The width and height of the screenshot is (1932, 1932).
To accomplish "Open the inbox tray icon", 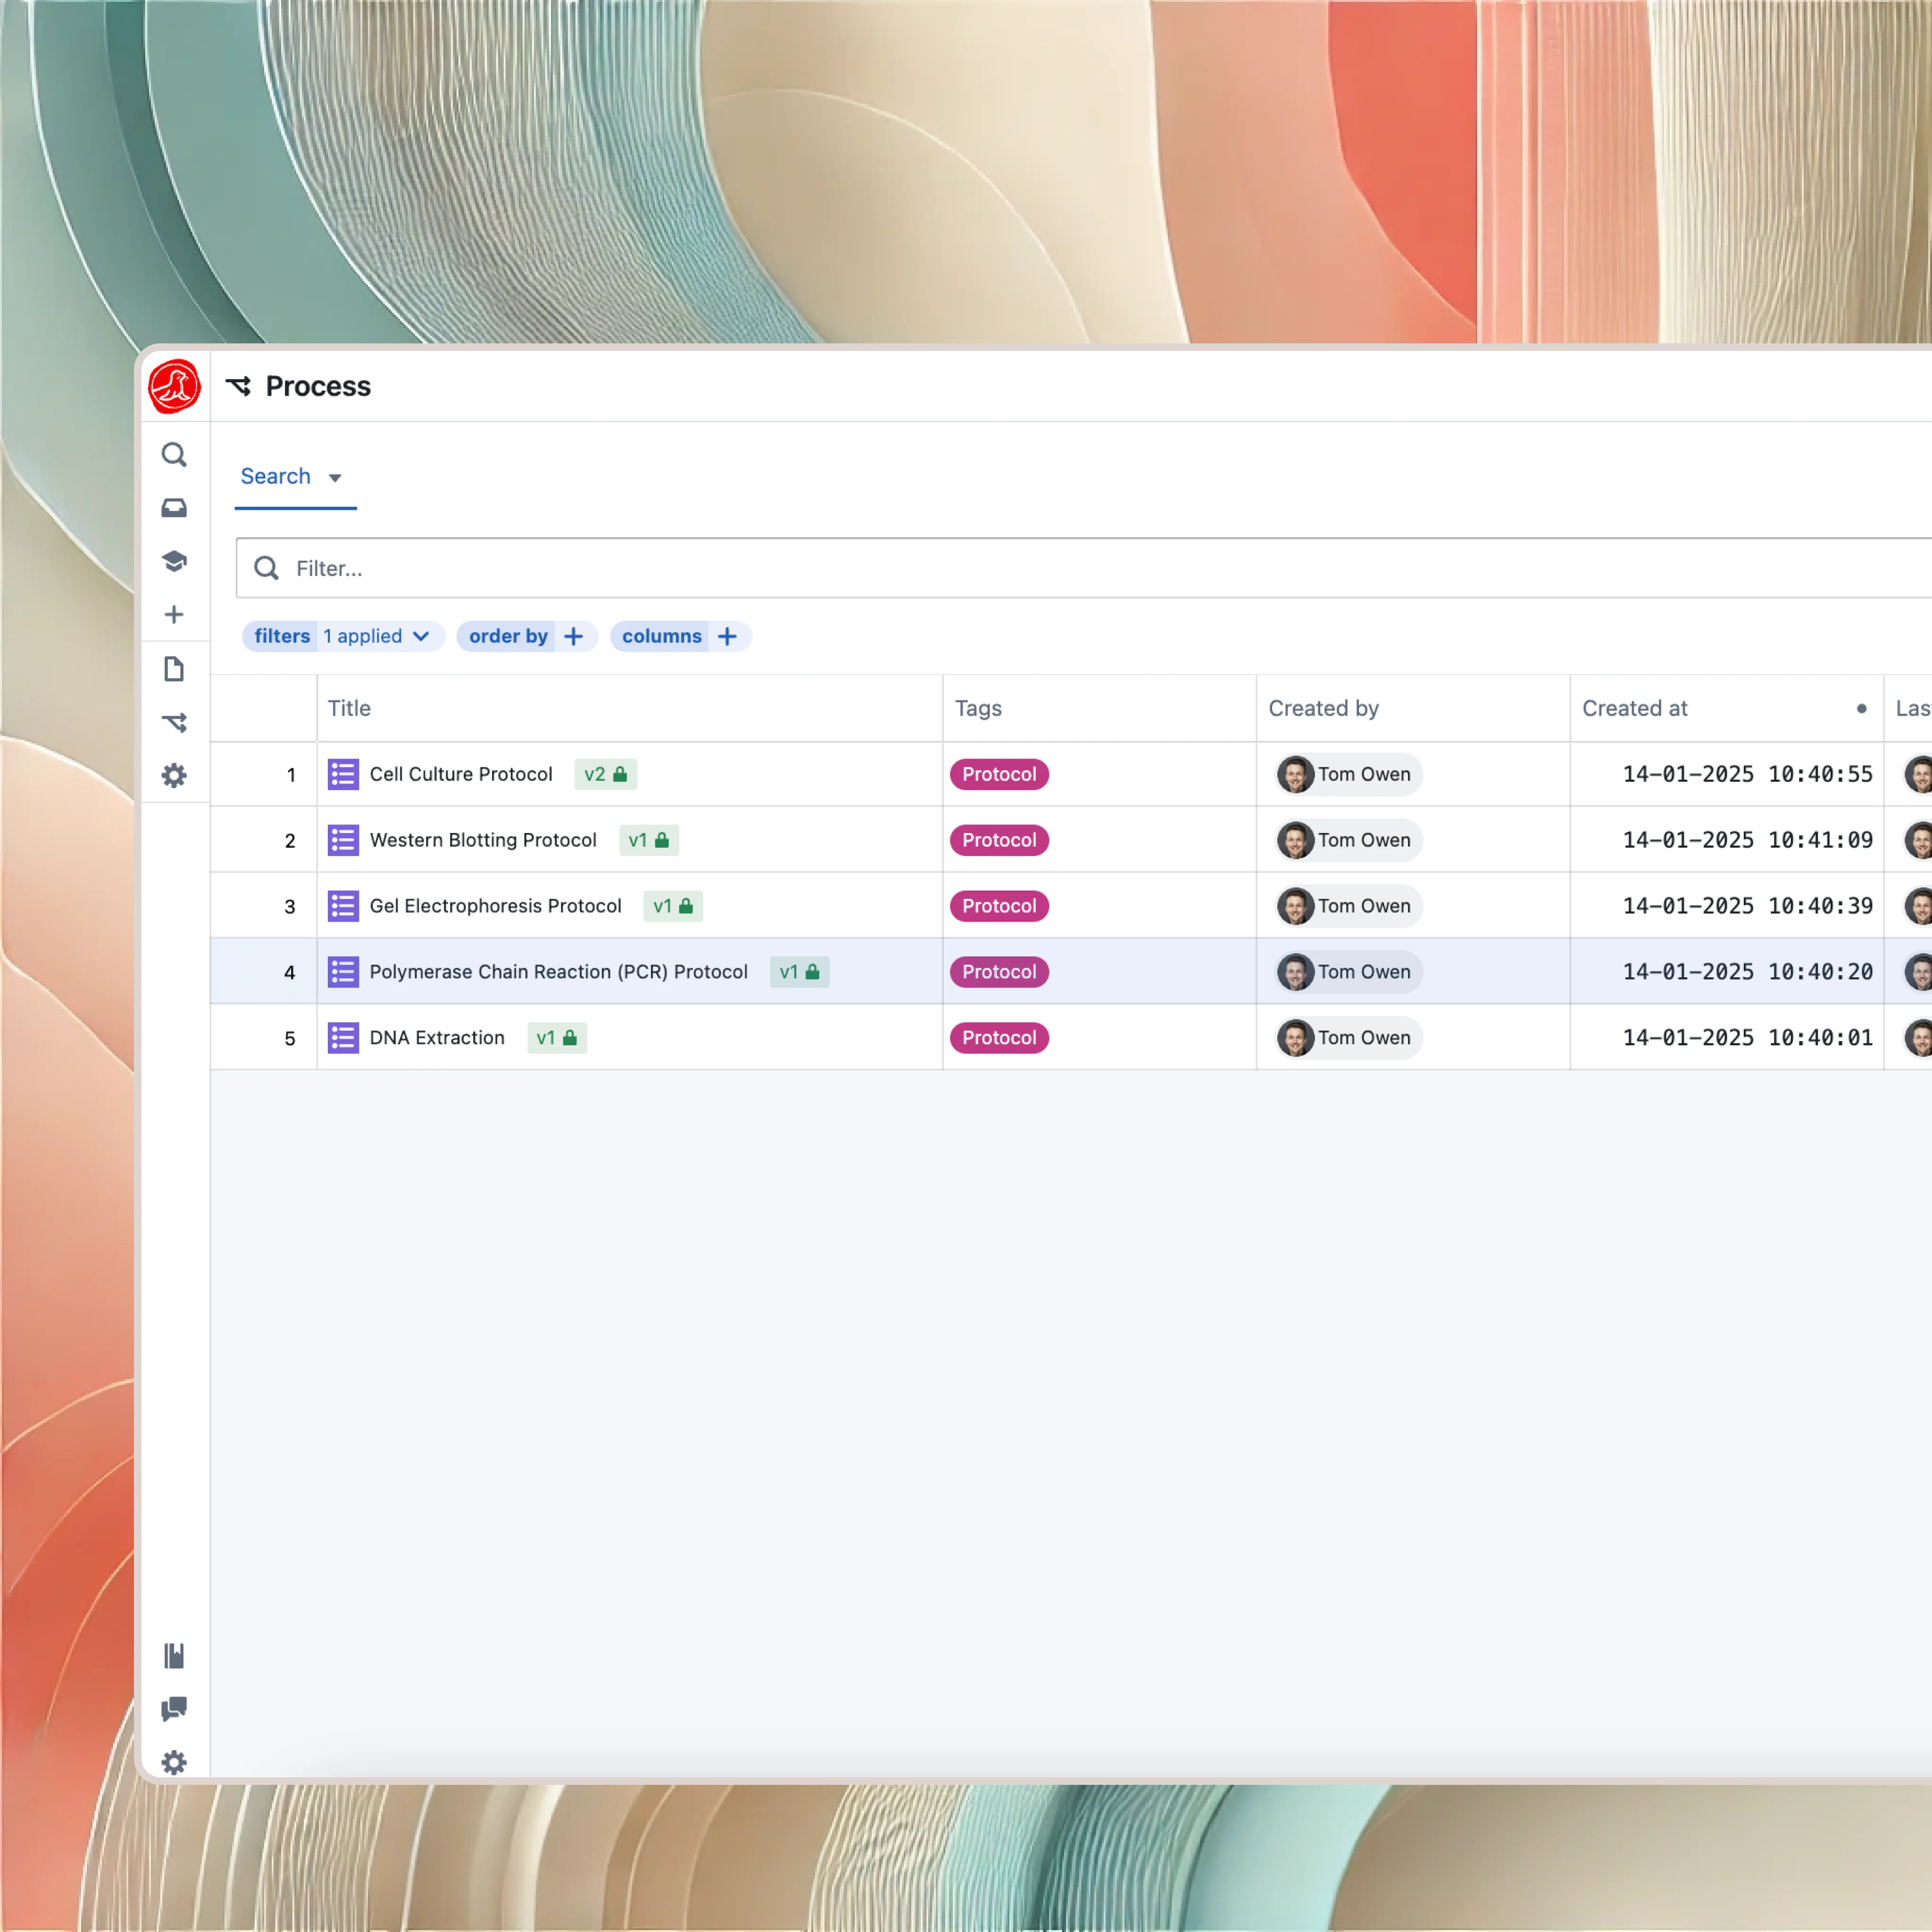I will (174, 508).
